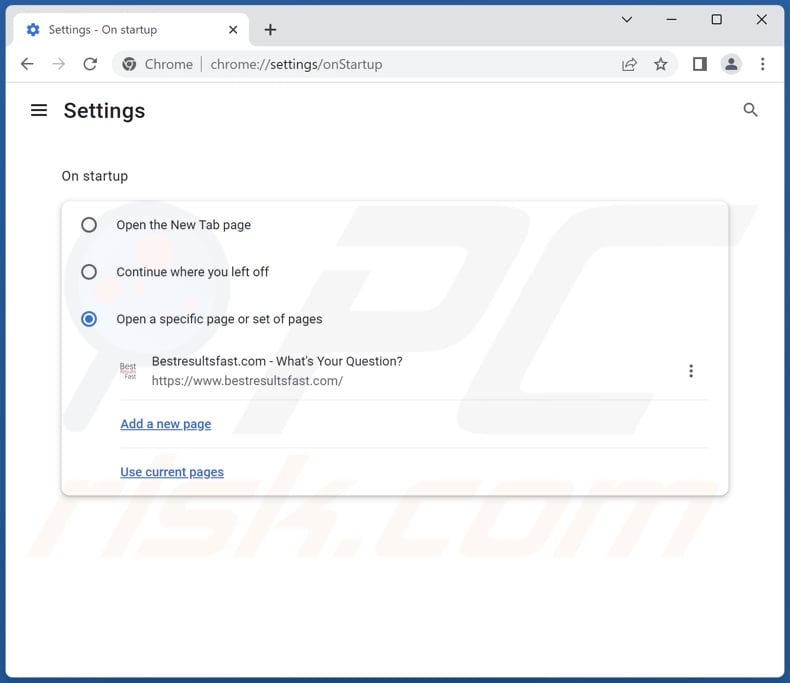790x683 pixels.
Task: Open the Chrome three-dot menu
Action: coord(762,64)
